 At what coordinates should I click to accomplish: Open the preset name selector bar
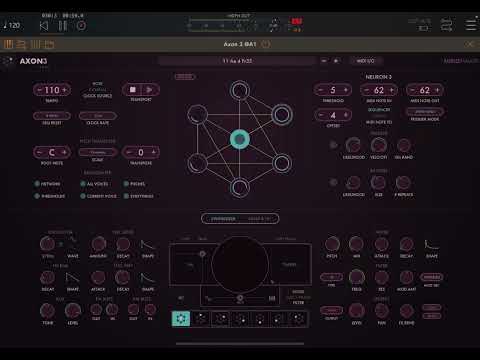point(237,61)
